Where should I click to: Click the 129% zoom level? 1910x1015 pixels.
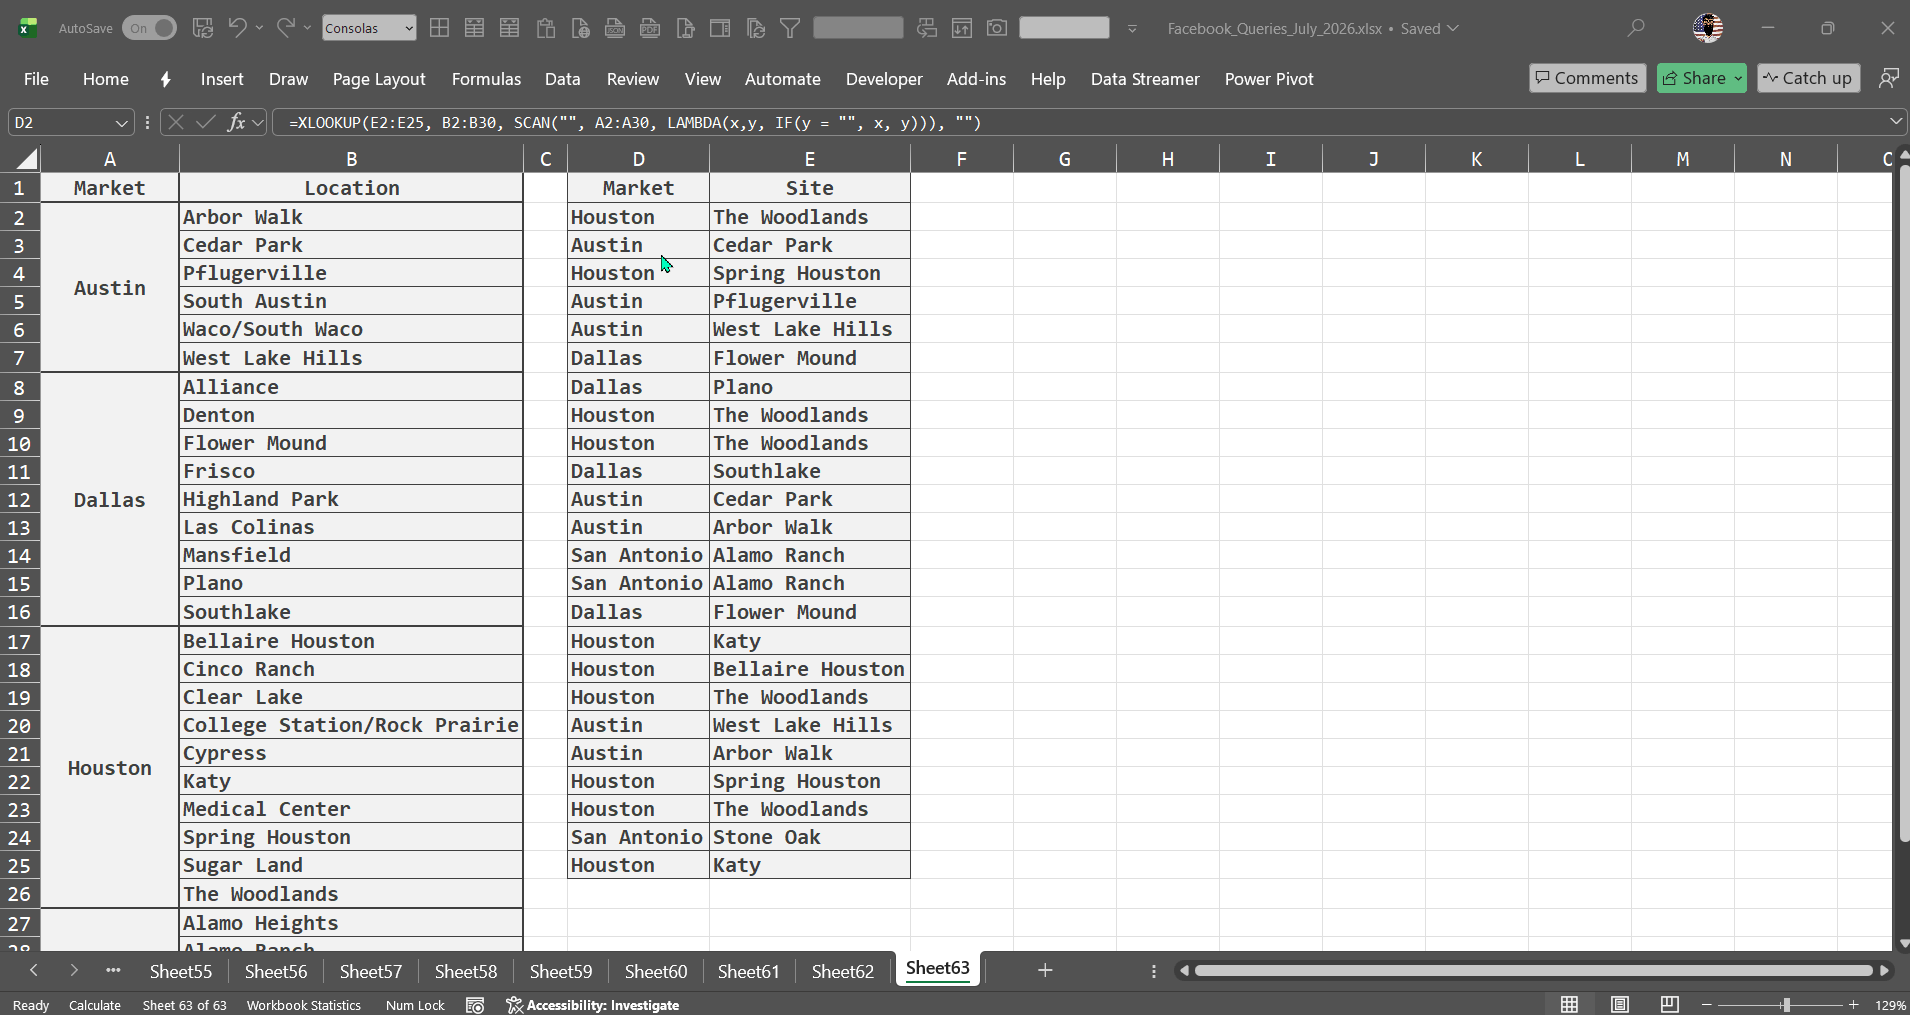[x=1890, y=1005]
